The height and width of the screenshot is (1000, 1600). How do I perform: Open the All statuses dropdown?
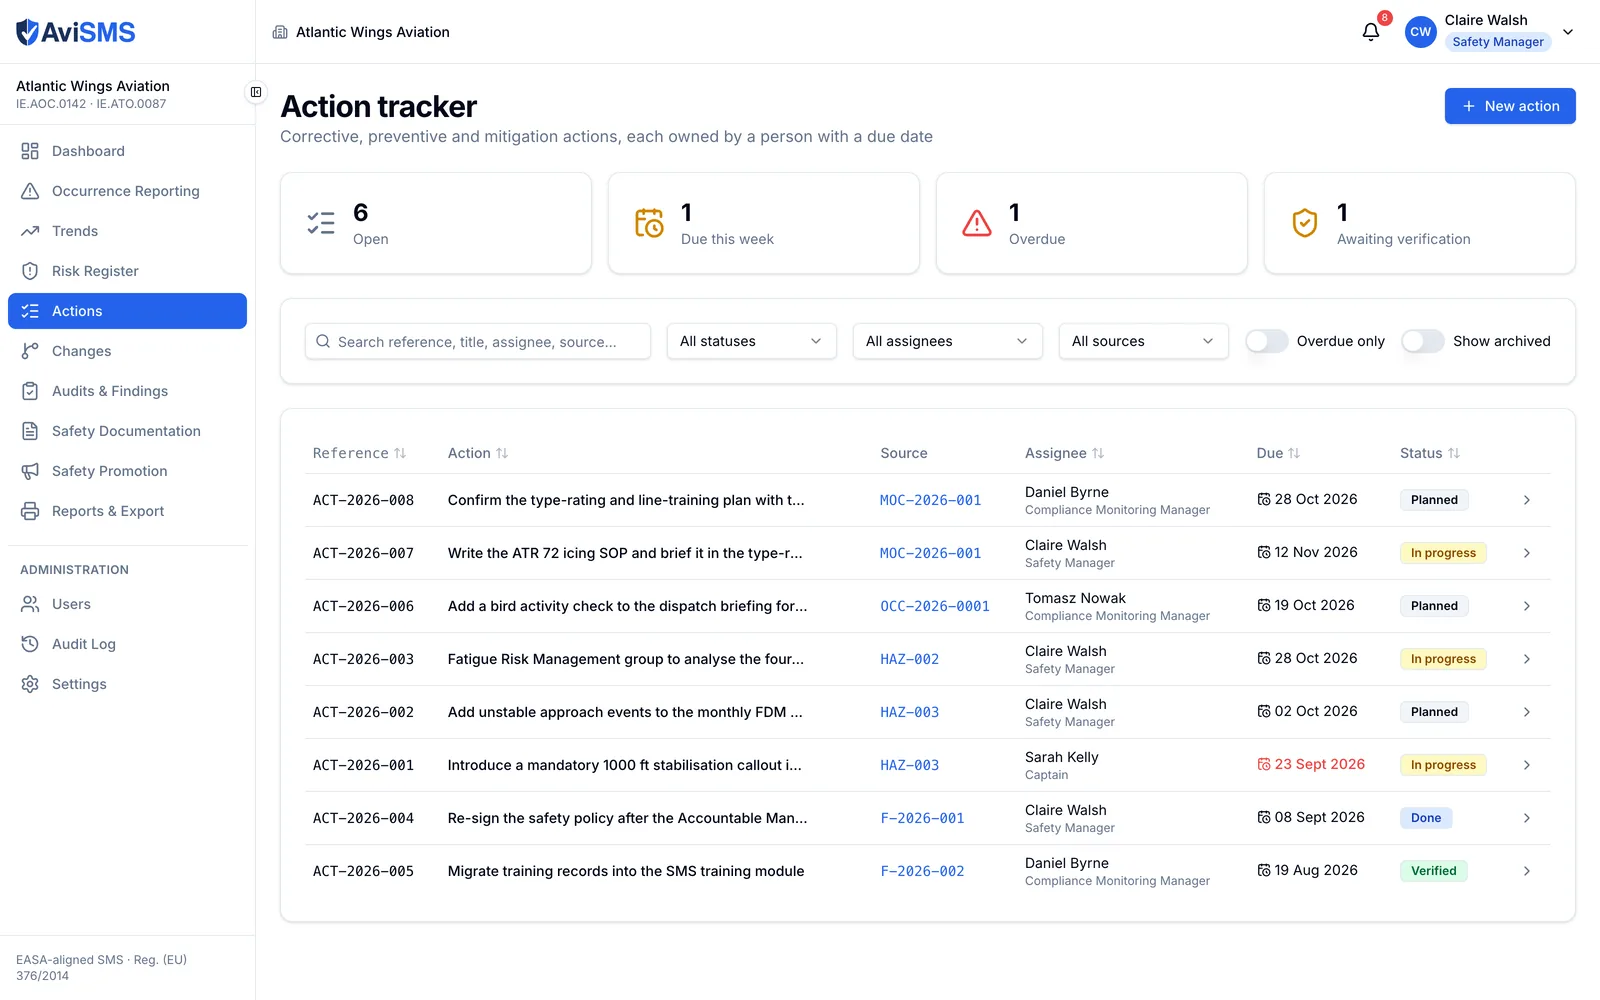click(751, 341)
